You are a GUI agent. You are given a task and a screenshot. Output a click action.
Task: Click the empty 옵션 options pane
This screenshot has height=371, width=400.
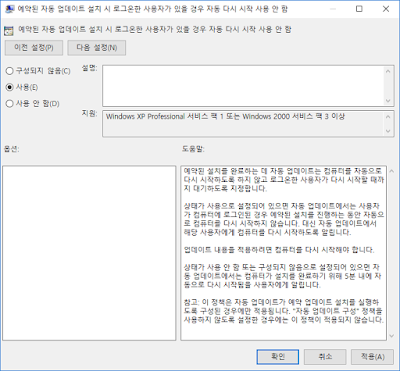click(89, 253)
